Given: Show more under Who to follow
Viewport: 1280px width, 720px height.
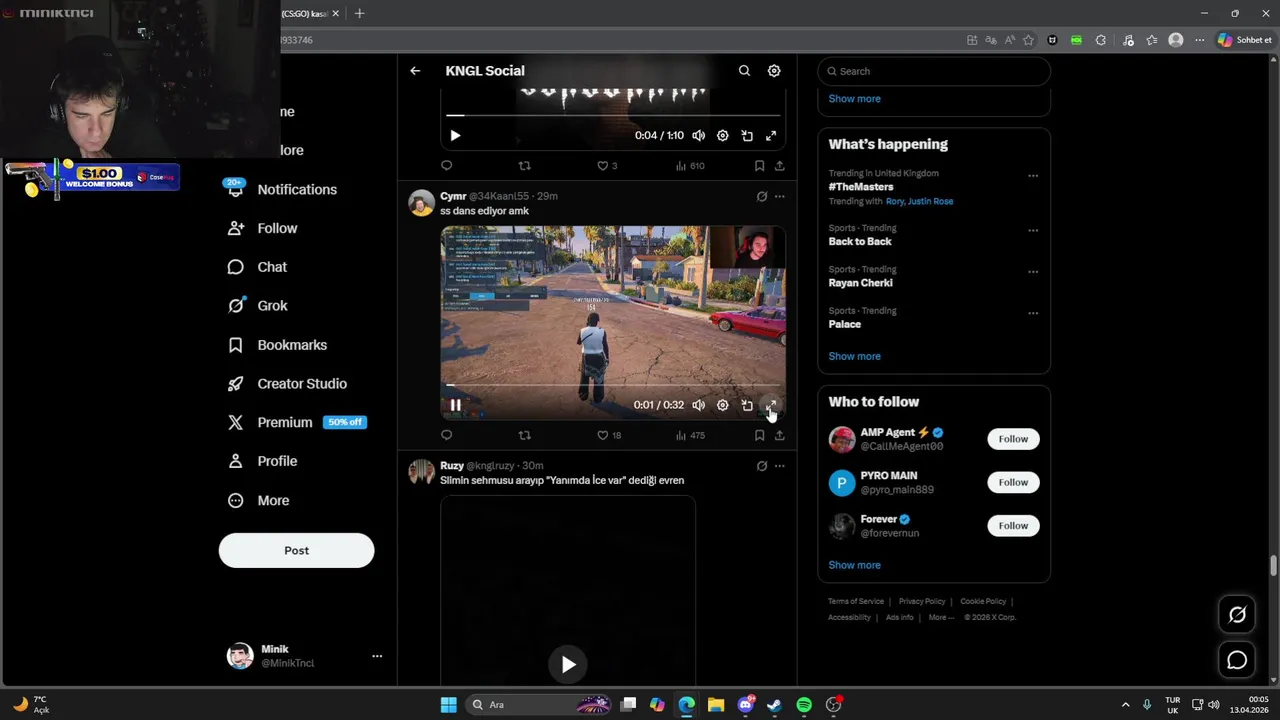Looking at the screenshot, I should pyautogui.click(x=854, y=565).
